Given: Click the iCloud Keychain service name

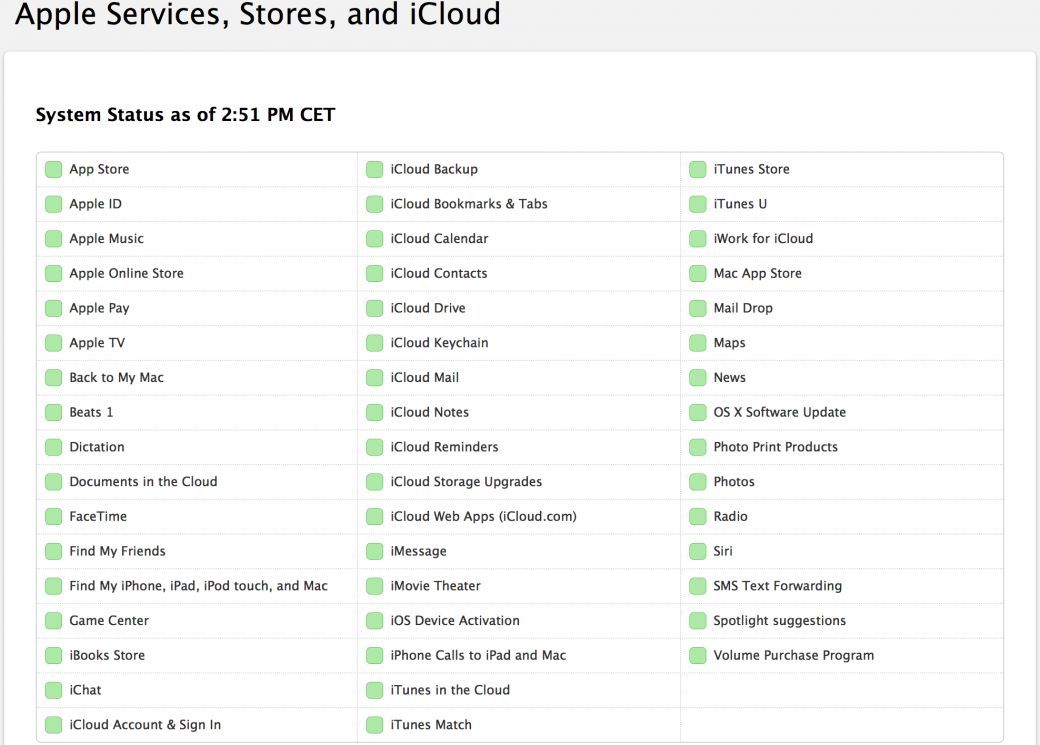Looking at the screenshot, I should click(439, 343).
